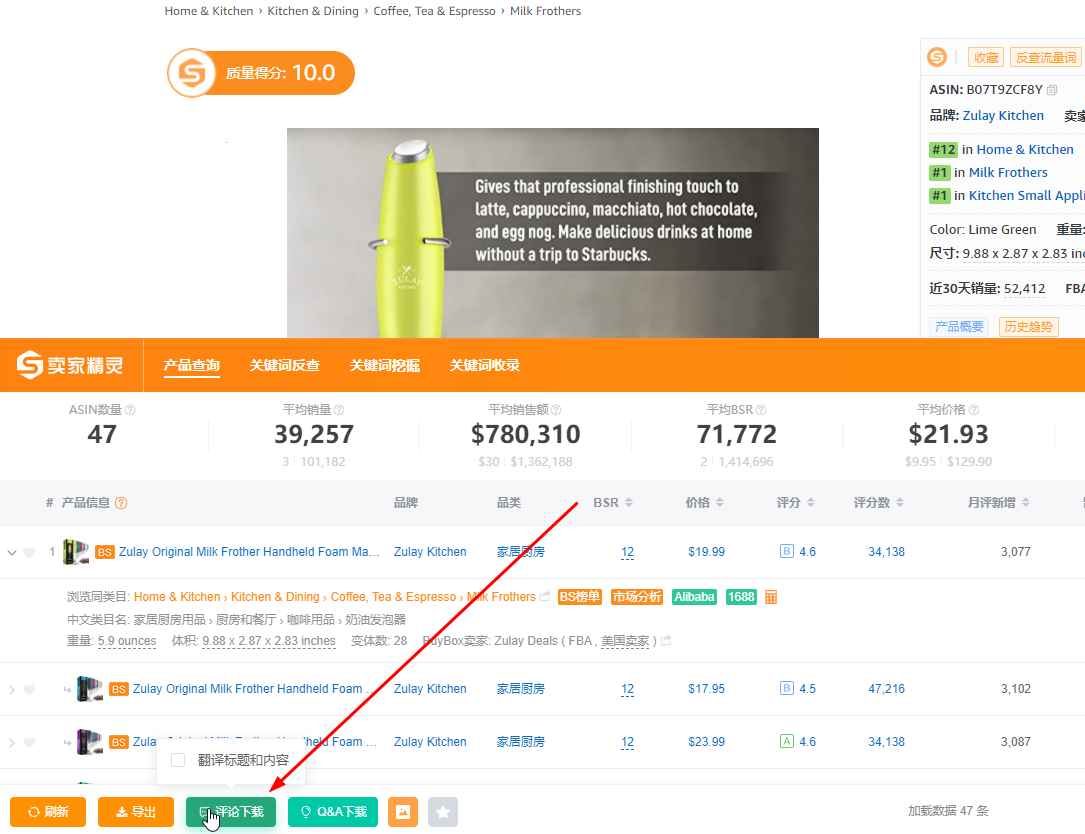1085x834 pixels.
Task: Click the grey star button in the bottom toolbar
Action: [x=443, y=812]
